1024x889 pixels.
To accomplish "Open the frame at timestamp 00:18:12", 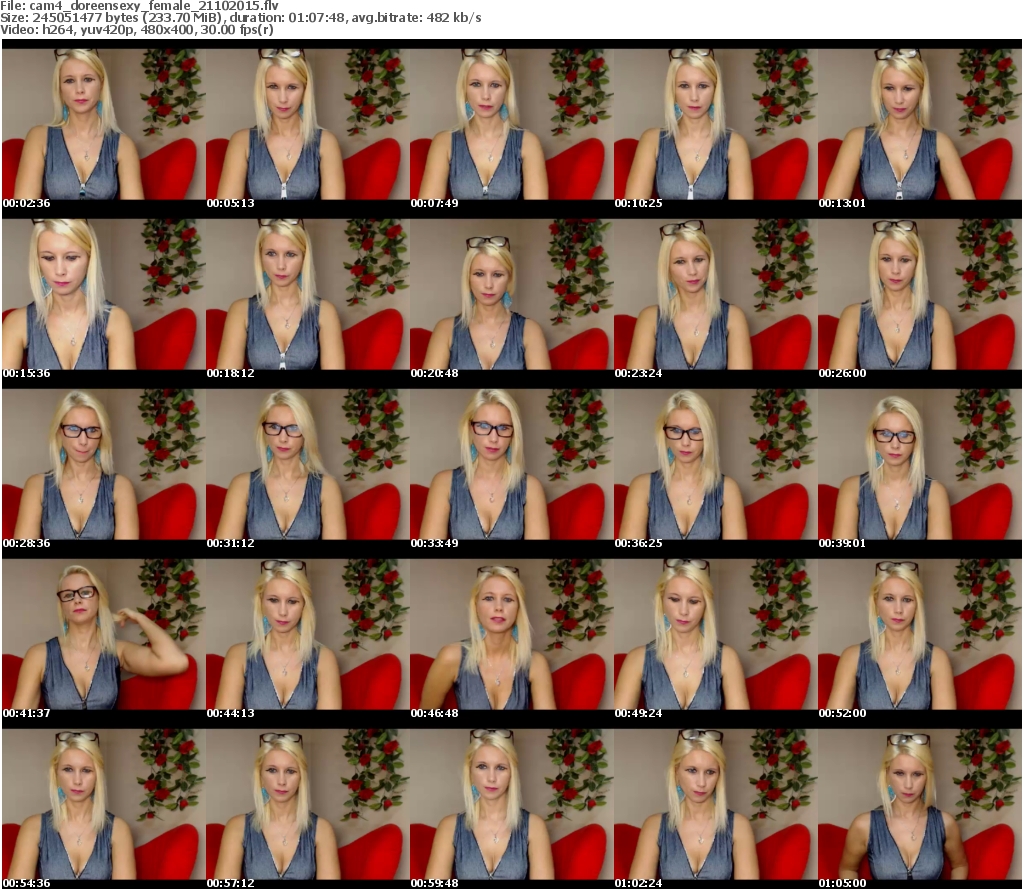I will pos(308,295).
